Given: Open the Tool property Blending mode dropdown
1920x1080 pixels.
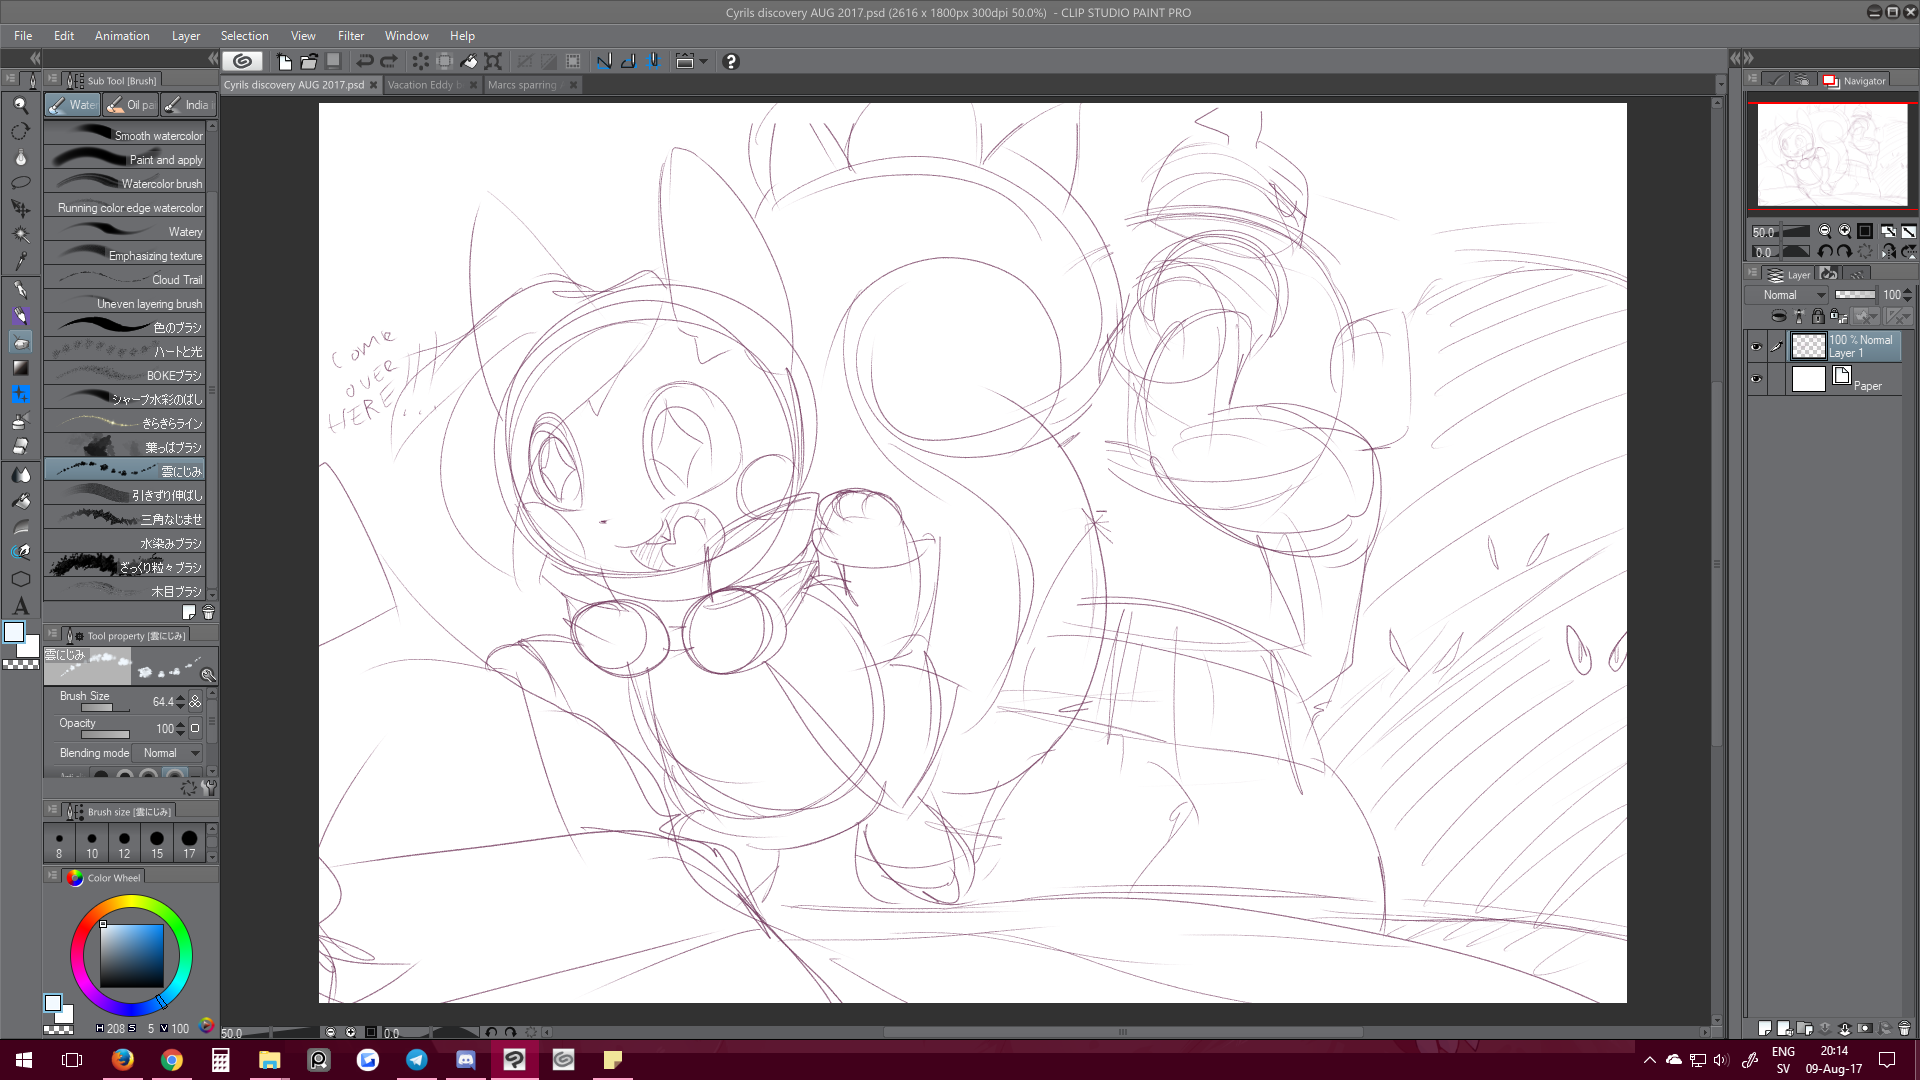Looking at the screenshot, I should (x=168, y=753).
